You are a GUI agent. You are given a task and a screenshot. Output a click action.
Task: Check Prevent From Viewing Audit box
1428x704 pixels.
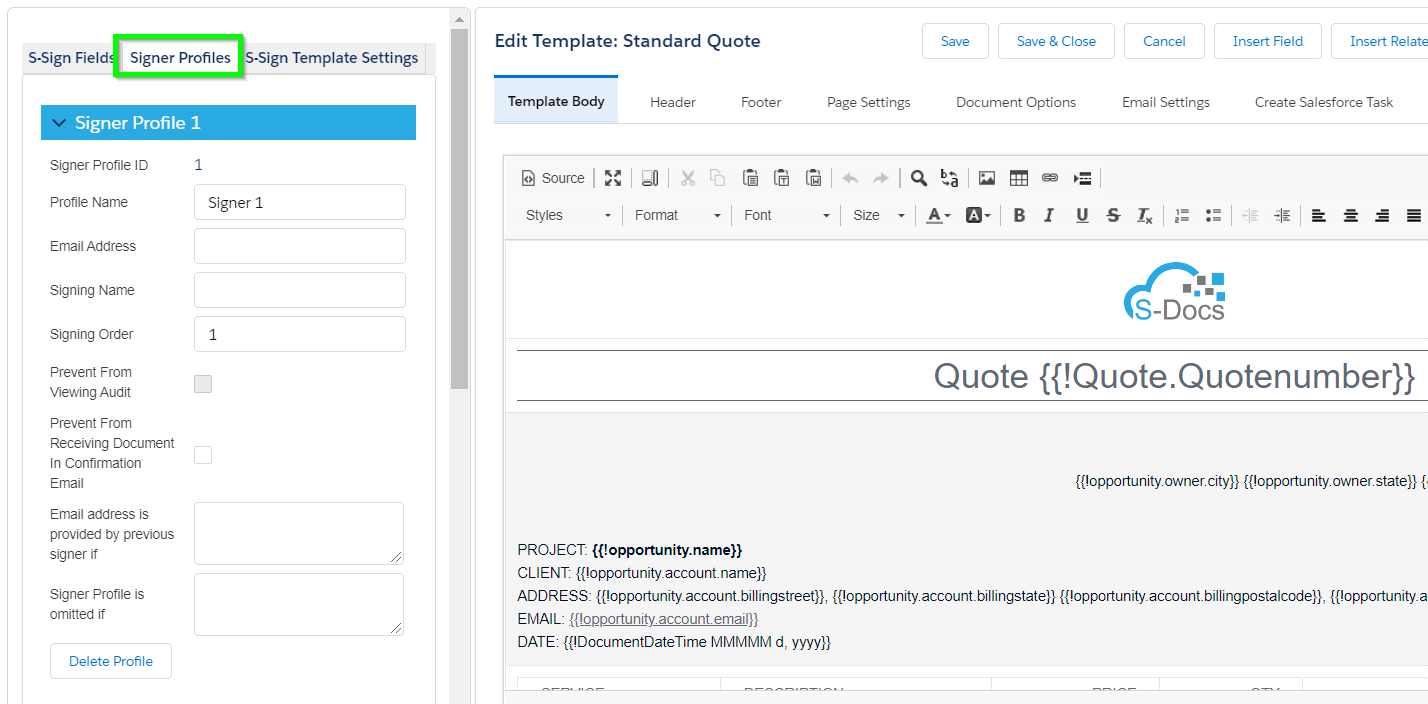(x=203, y=383)
